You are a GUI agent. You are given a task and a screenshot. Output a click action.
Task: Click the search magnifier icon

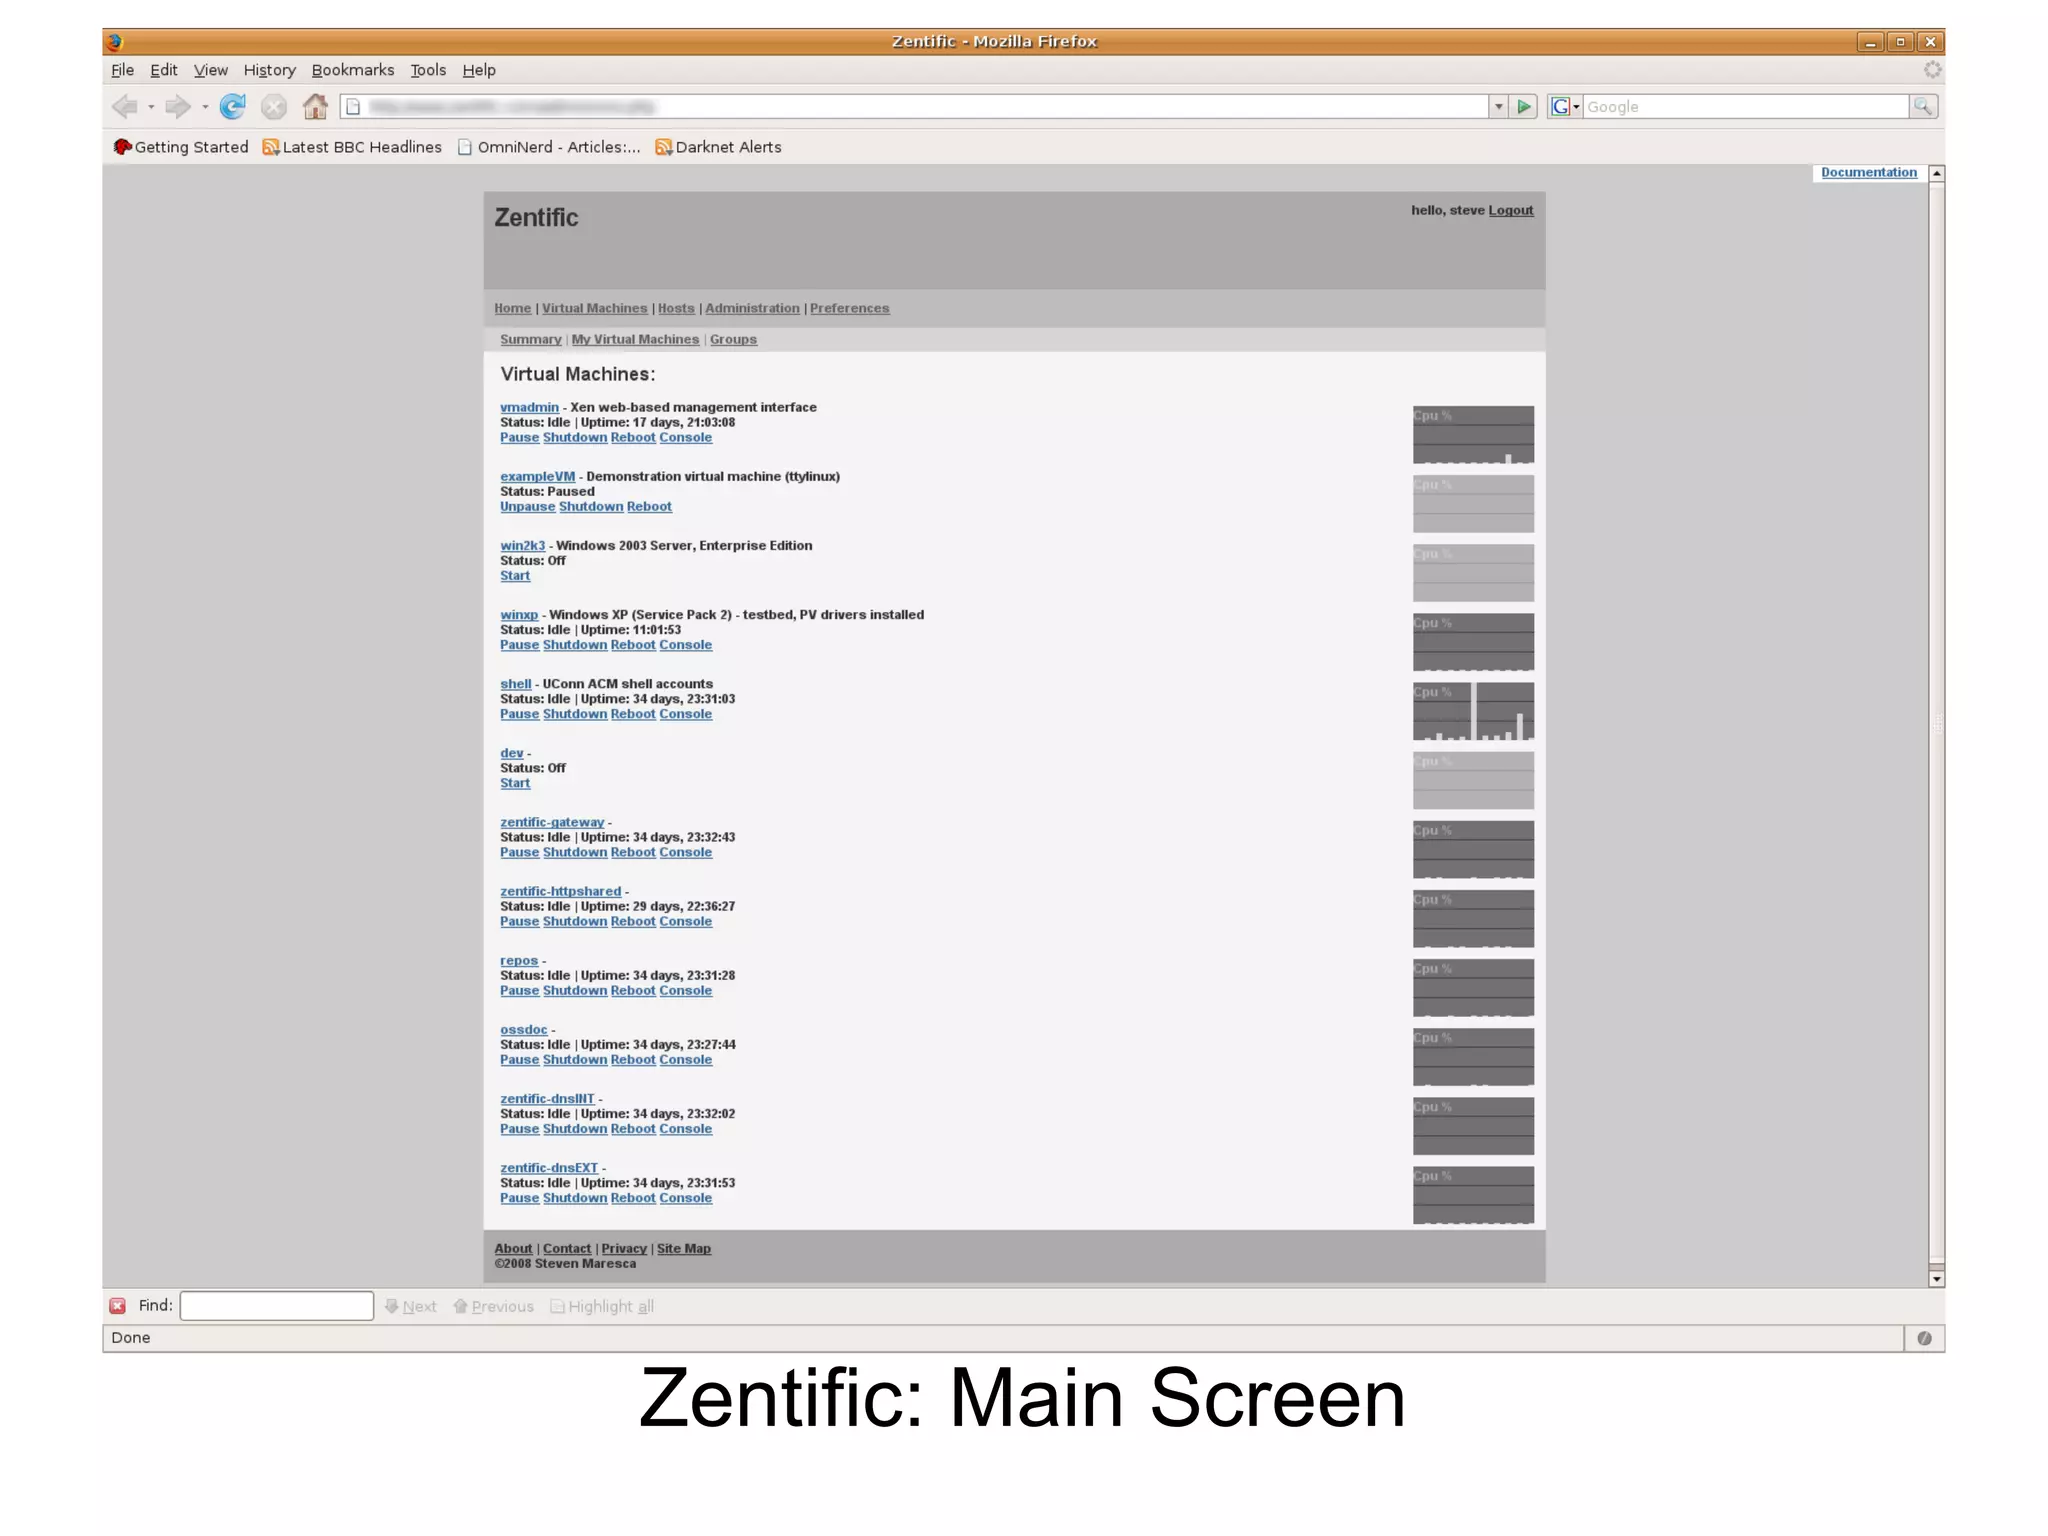(1923, 106)
